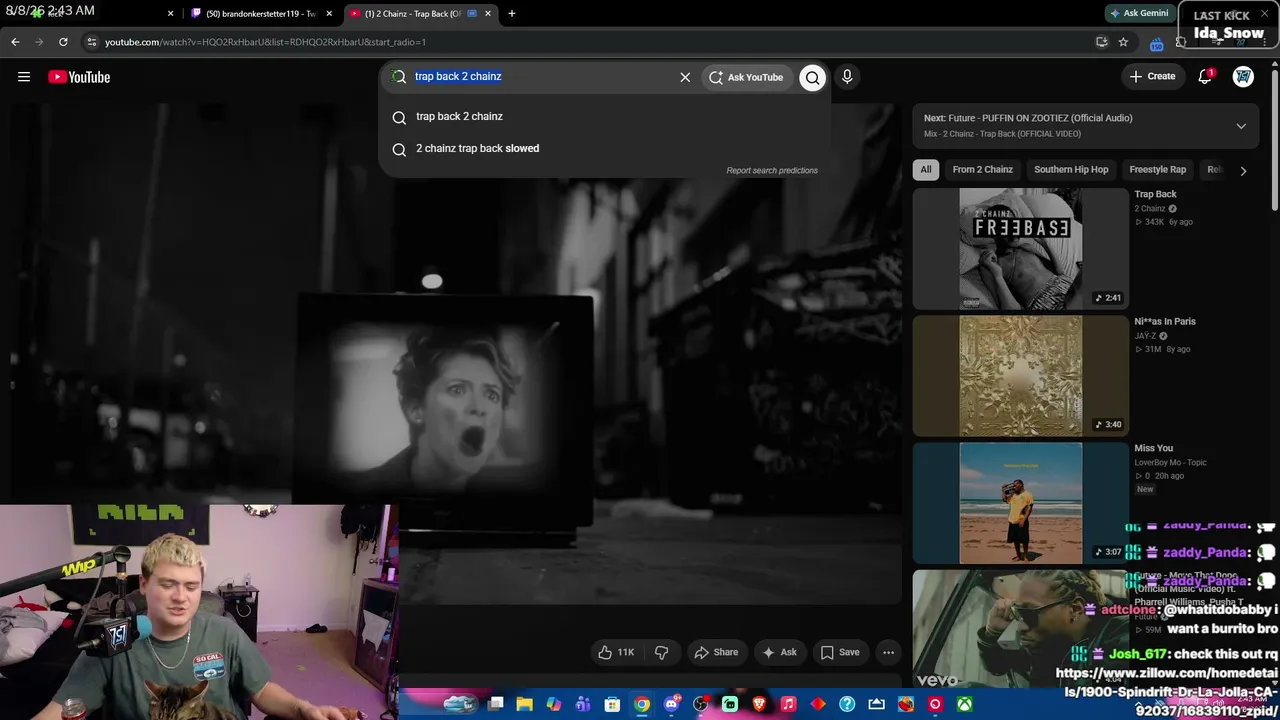The height and width of the screenshot is (720, 1280).
Task: Like the video with thumbs up
Action: coord(615,652)
